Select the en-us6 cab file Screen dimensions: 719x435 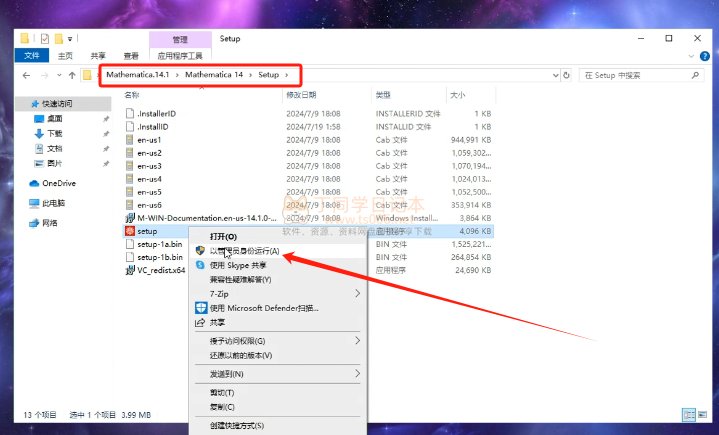point(149,205)
